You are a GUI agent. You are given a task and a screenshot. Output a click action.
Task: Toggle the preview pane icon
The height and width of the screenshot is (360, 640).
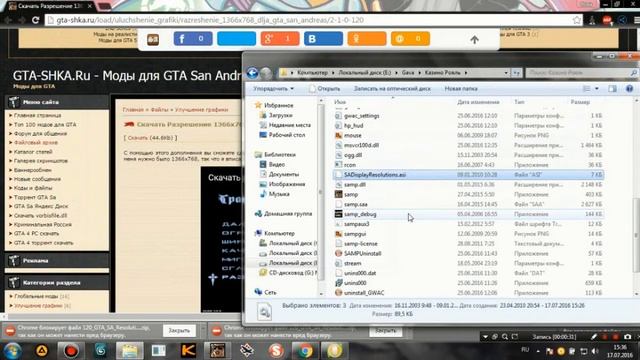coord(612,89)
